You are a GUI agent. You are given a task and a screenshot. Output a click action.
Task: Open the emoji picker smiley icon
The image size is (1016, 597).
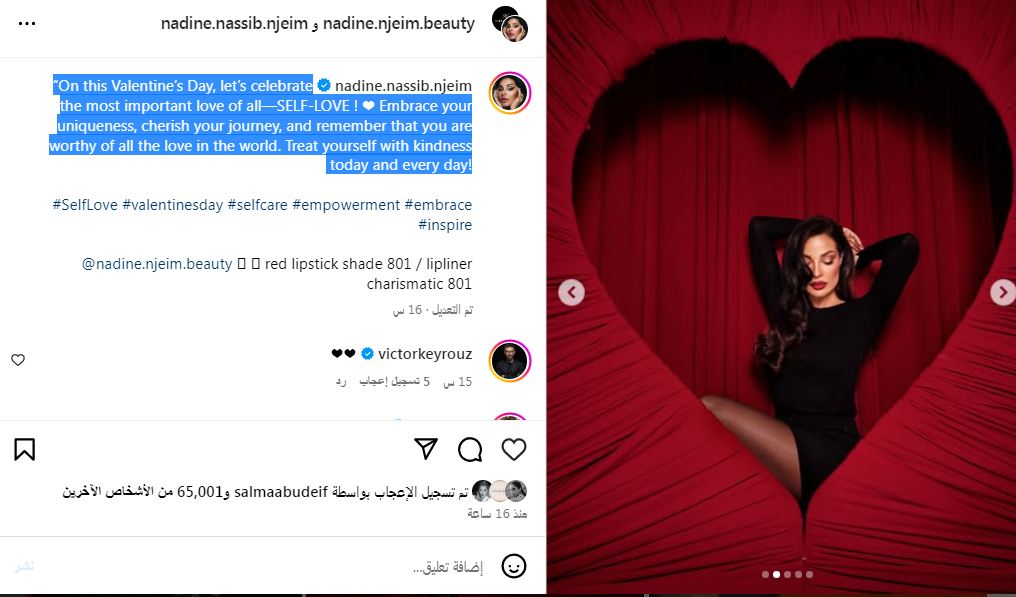514,566
